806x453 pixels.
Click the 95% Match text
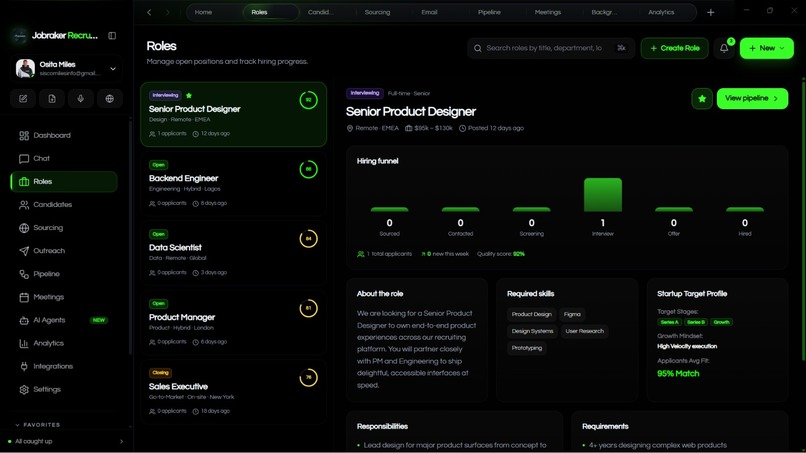click(678, 374)
